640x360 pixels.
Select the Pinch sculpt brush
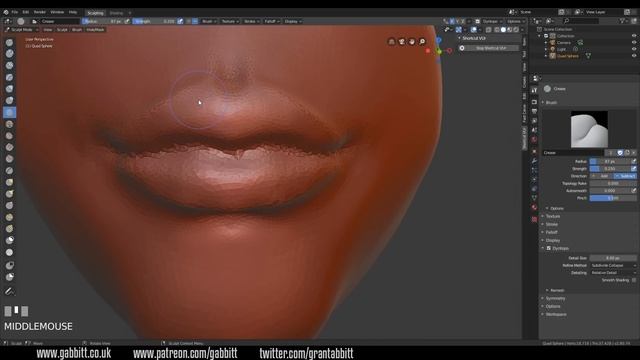[9, 171]
